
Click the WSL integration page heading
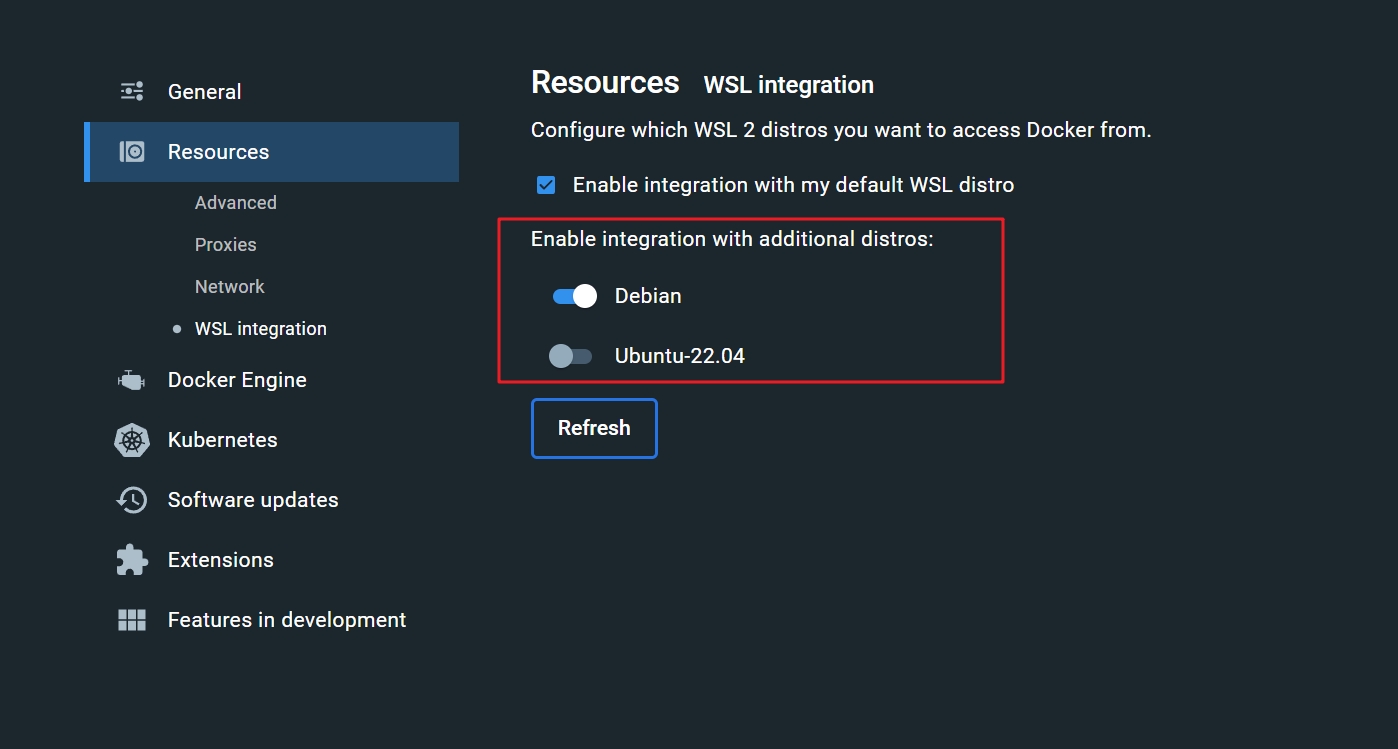point(789,85)
